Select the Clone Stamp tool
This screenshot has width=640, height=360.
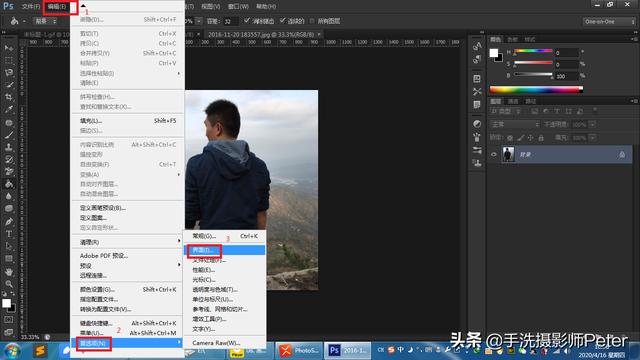[x=9, y=147]
